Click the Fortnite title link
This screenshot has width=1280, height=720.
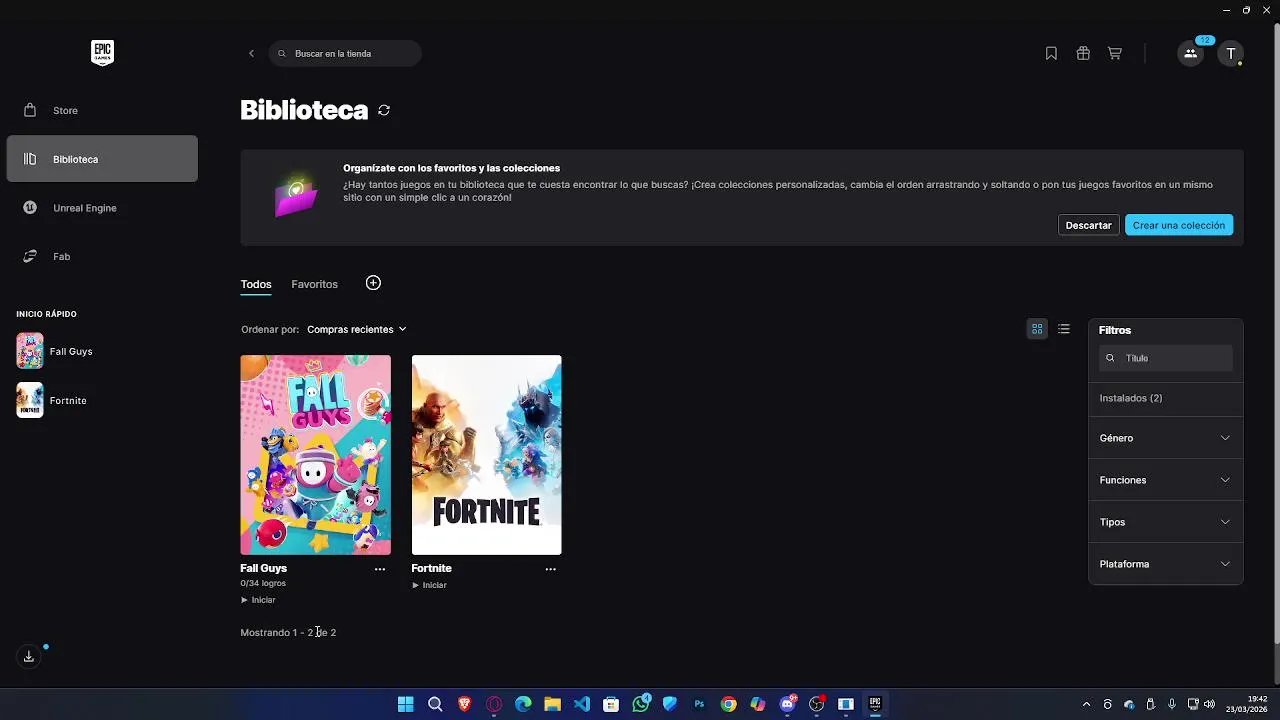pyautogui.click(x=431, y=568)
